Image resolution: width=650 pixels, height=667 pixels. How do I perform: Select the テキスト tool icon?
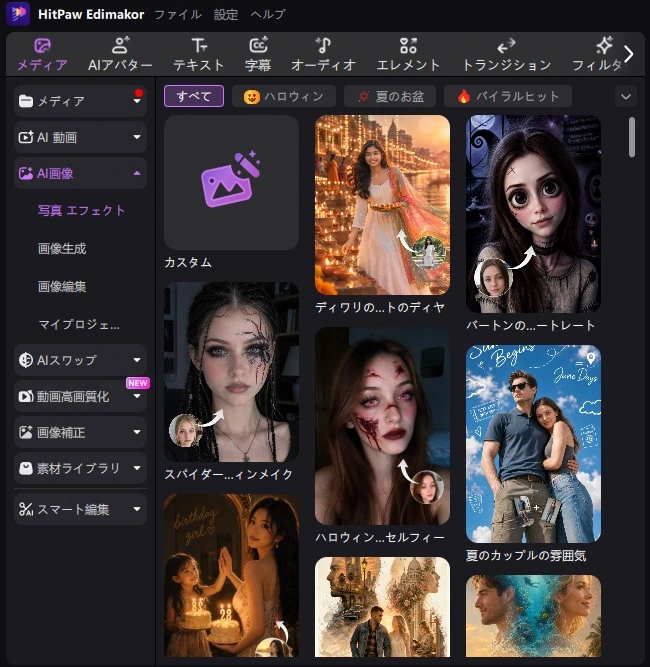199,46
